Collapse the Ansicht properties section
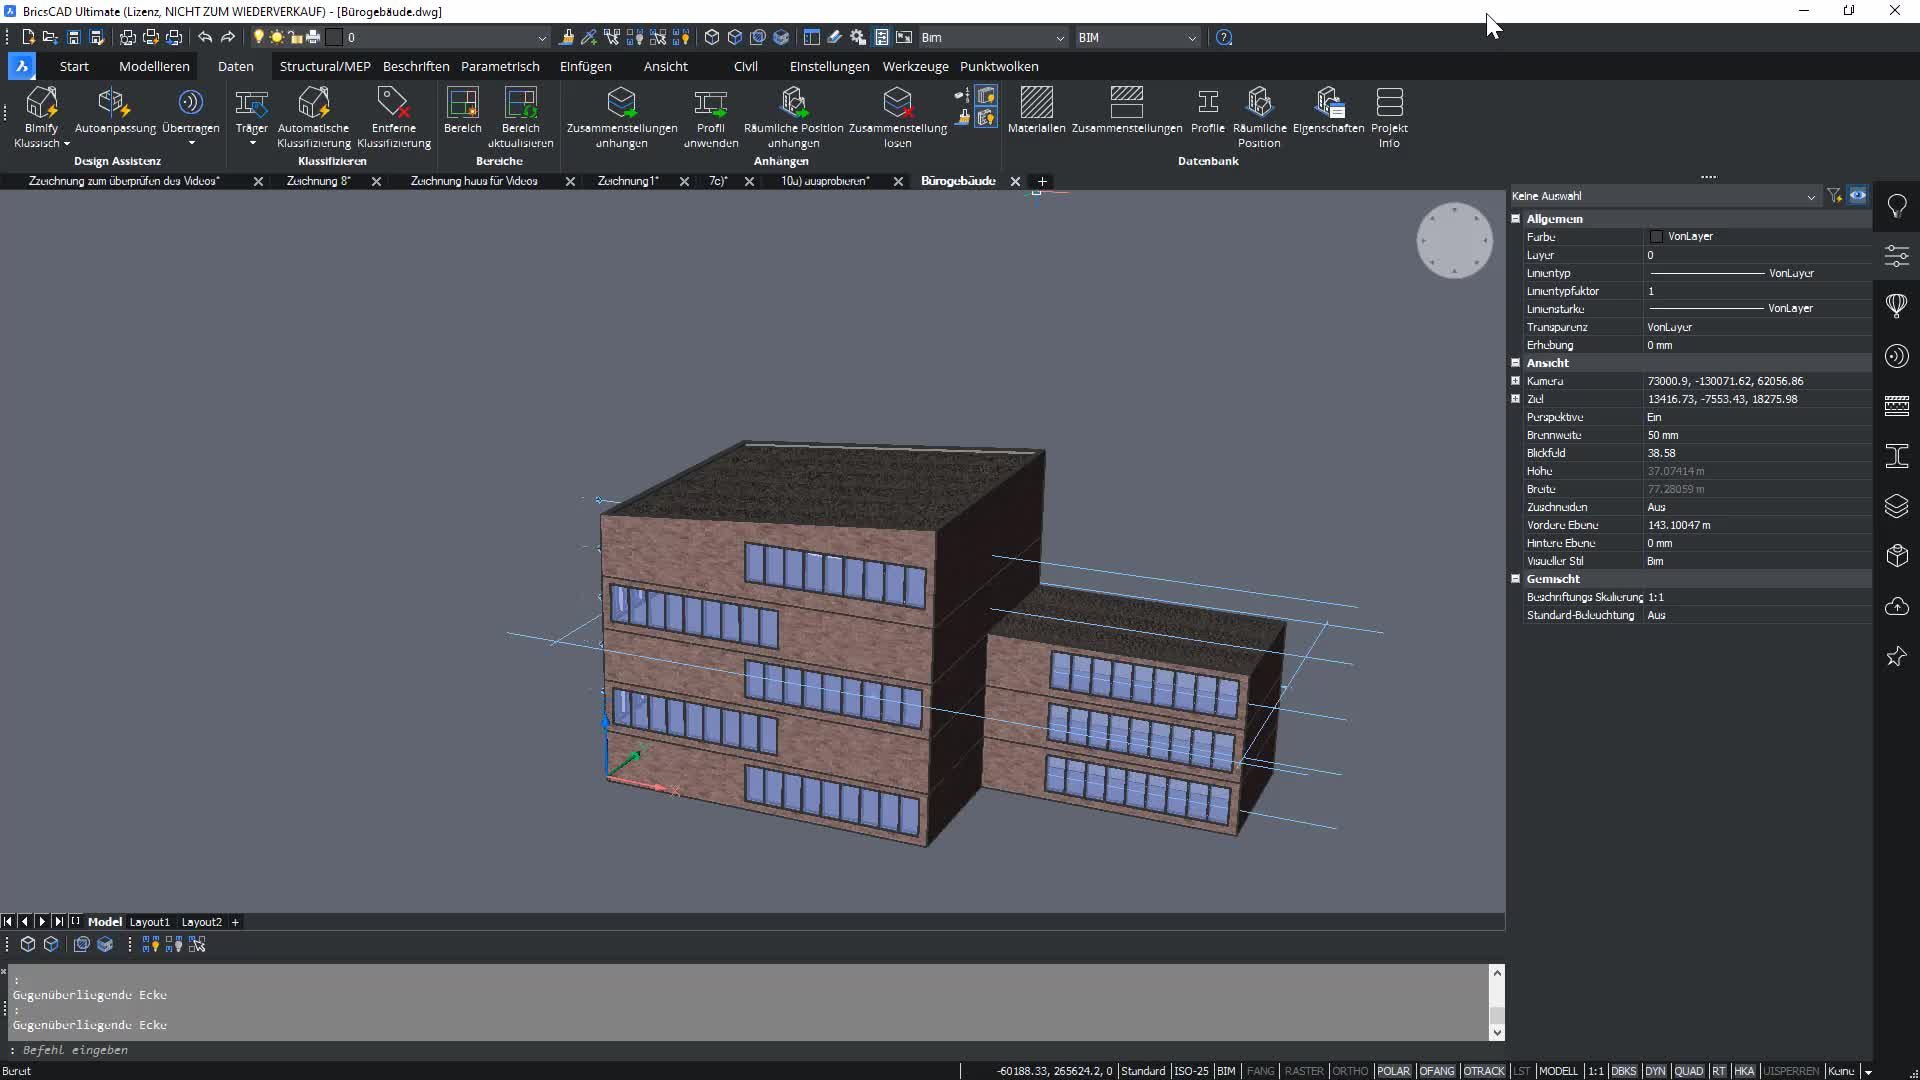1920x1080 pixels. click(x=1515, y=363)
